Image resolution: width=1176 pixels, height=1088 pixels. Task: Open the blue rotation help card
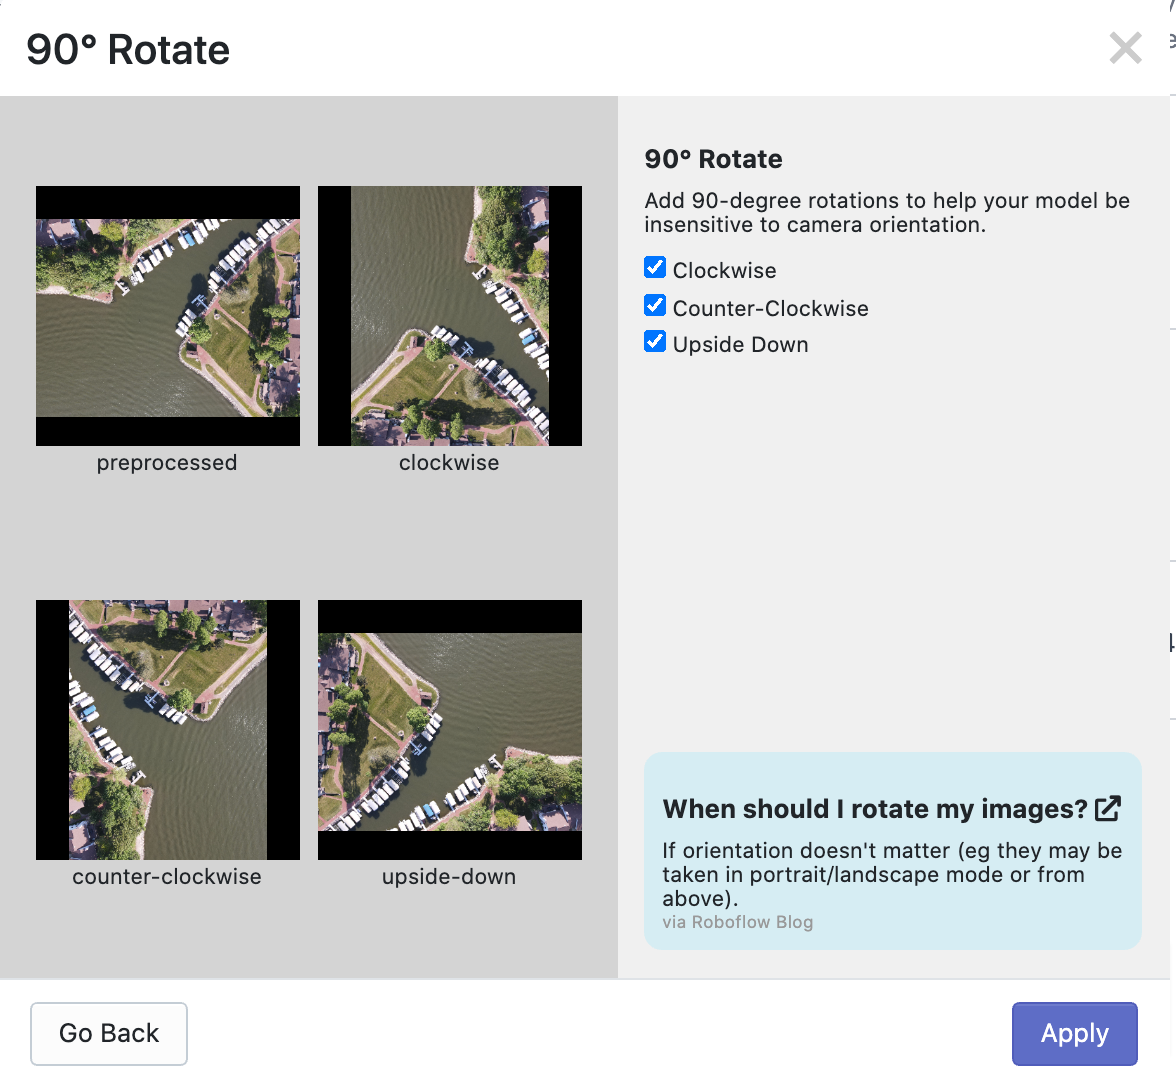(893, 850)
